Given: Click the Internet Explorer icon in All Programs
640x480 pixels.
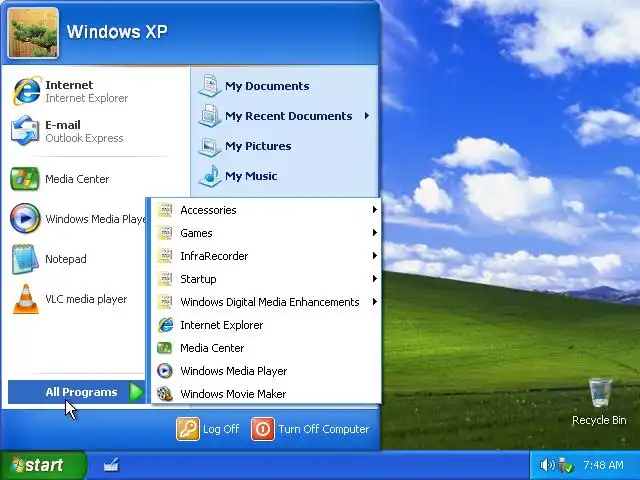Looking at the screenshot, I should [x=165, y=325].
